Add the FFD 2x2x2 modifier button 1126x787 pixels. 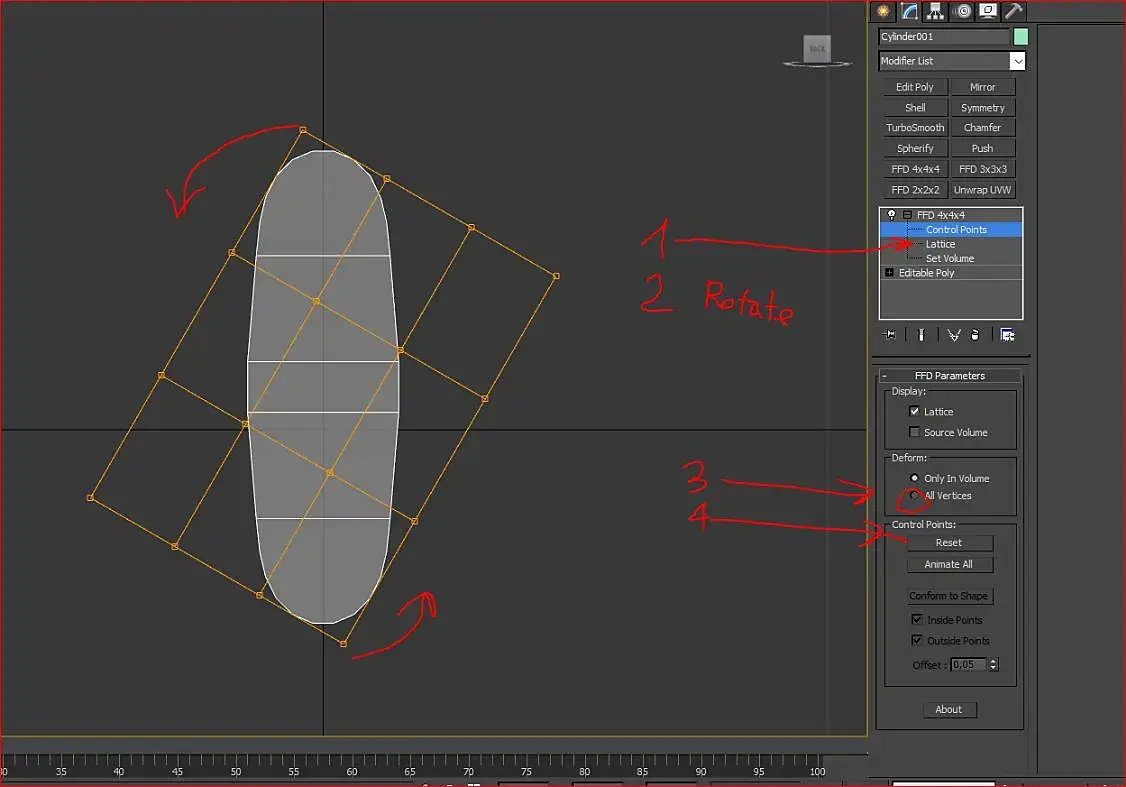(x=915, y=190)
